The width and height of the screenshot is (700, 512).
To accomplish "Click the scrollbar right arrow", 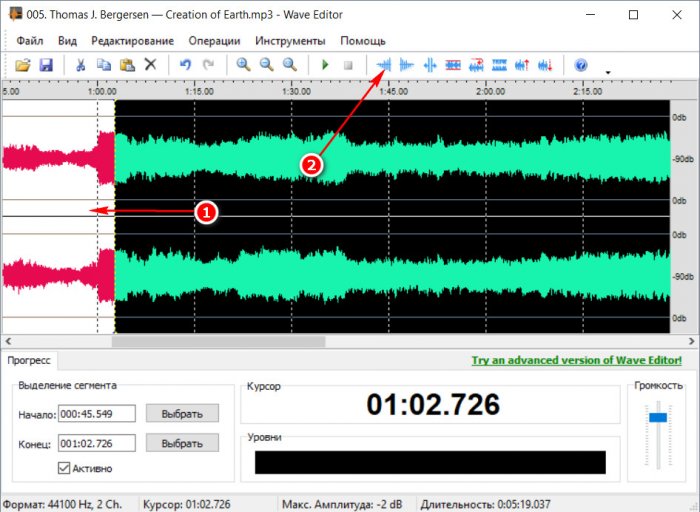I will click(692, 341).
